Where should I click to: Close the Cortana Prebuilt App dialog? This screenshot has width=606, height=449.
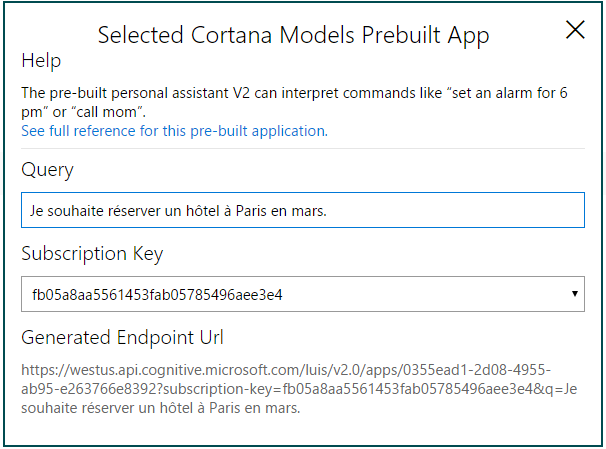tap(575, 30)
